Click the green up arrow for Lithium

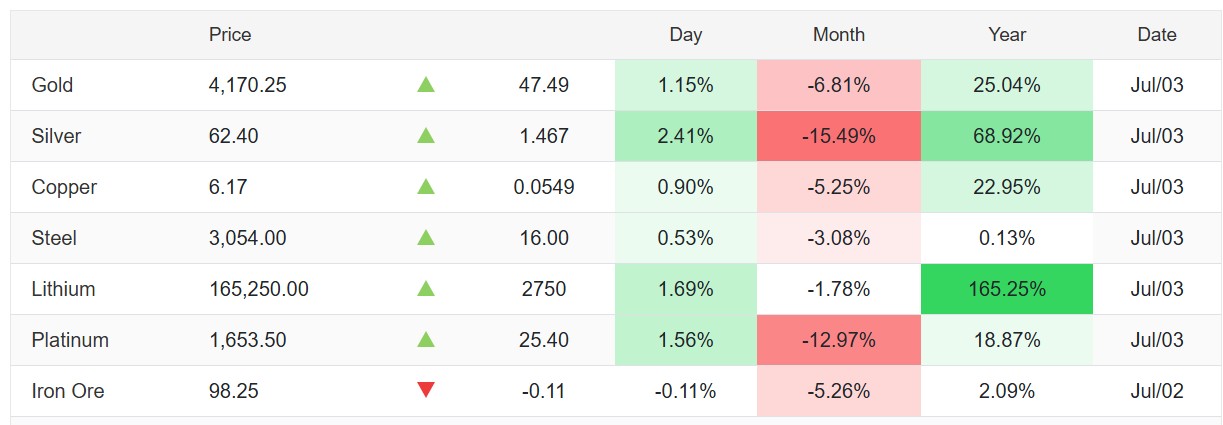pyautogui.click(x=426, y=289)
